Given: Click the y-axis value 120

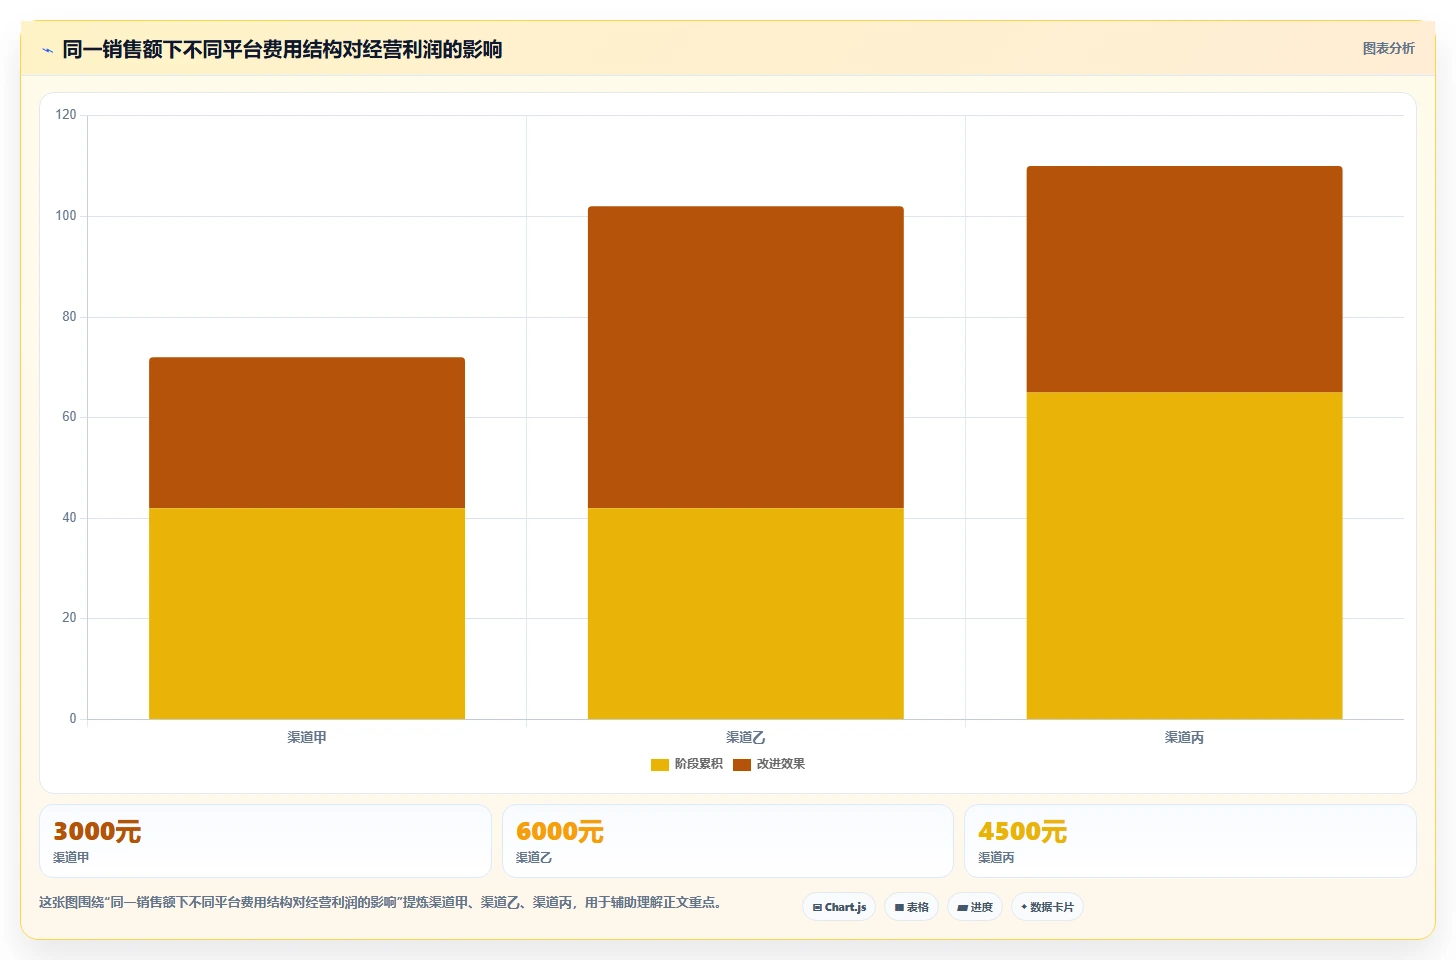Looking at the screenshot, I should click(x=66, y=115).
